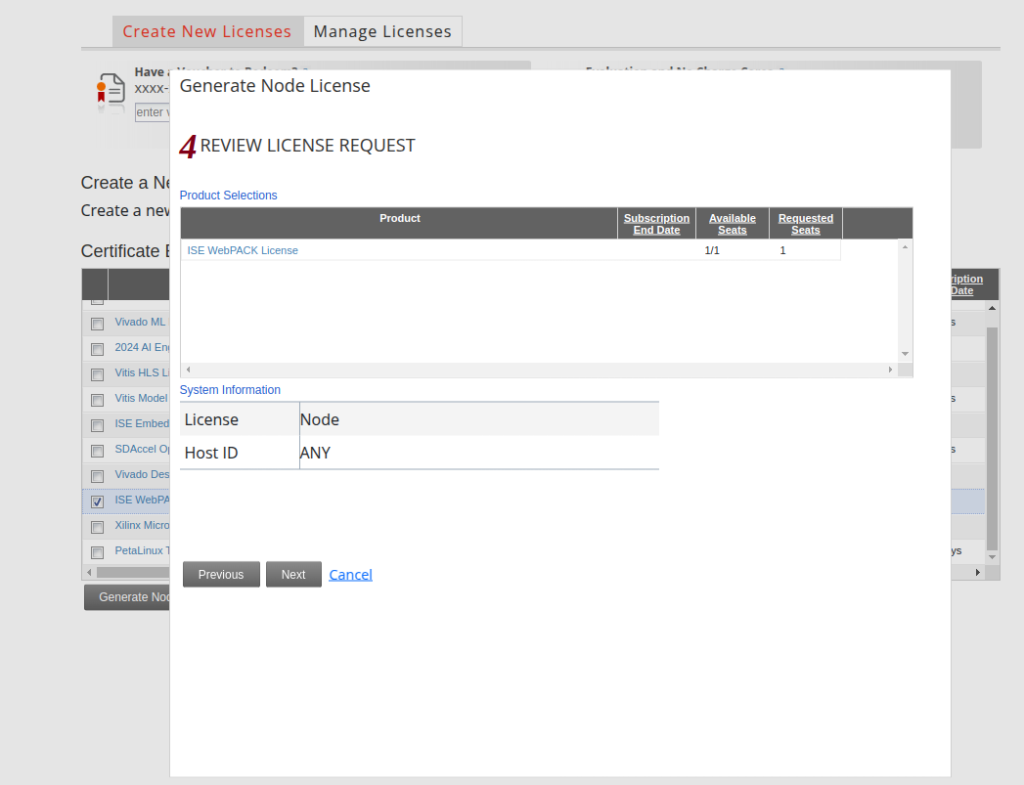Click the Host ID row label
This screenshot has width=1024, height=785.
(211, 453)
